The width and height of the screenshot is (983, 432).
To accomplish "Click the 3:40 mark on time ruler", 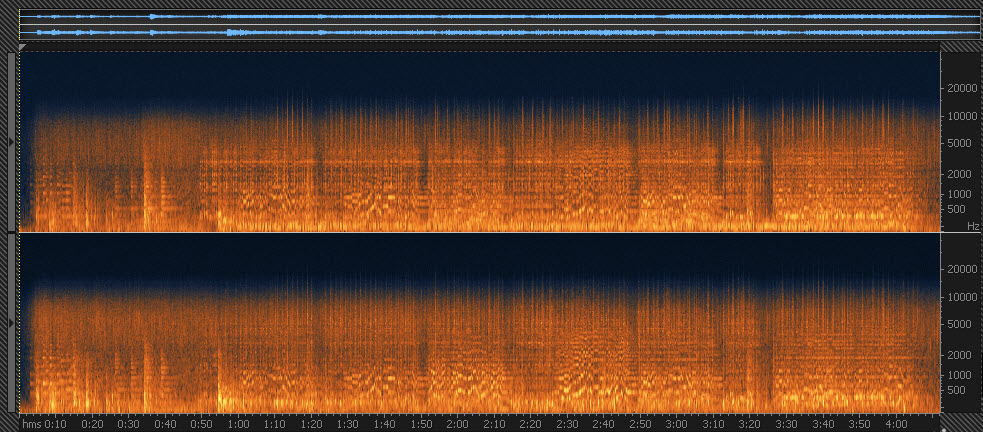I will point(823,424).
